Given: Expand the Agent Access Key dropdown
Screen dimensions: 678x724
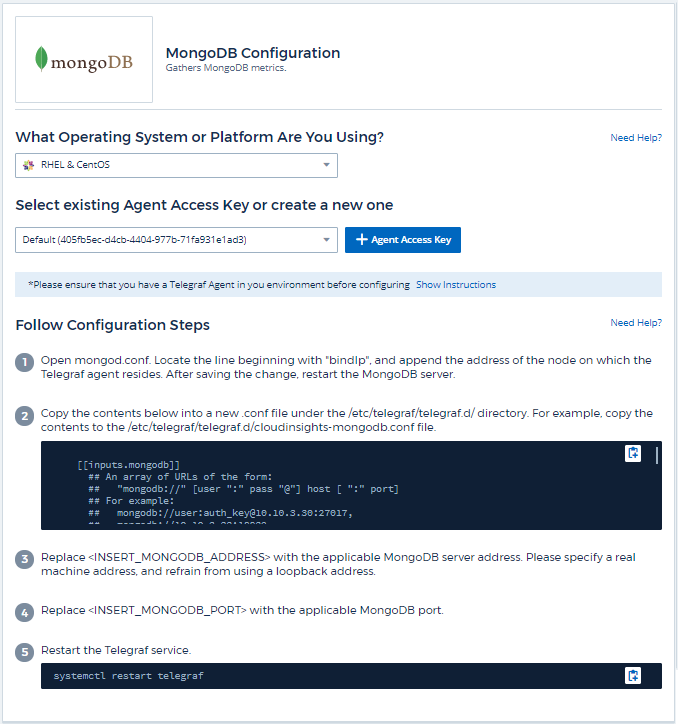Looking at the screenshot, I should (177, 240).
